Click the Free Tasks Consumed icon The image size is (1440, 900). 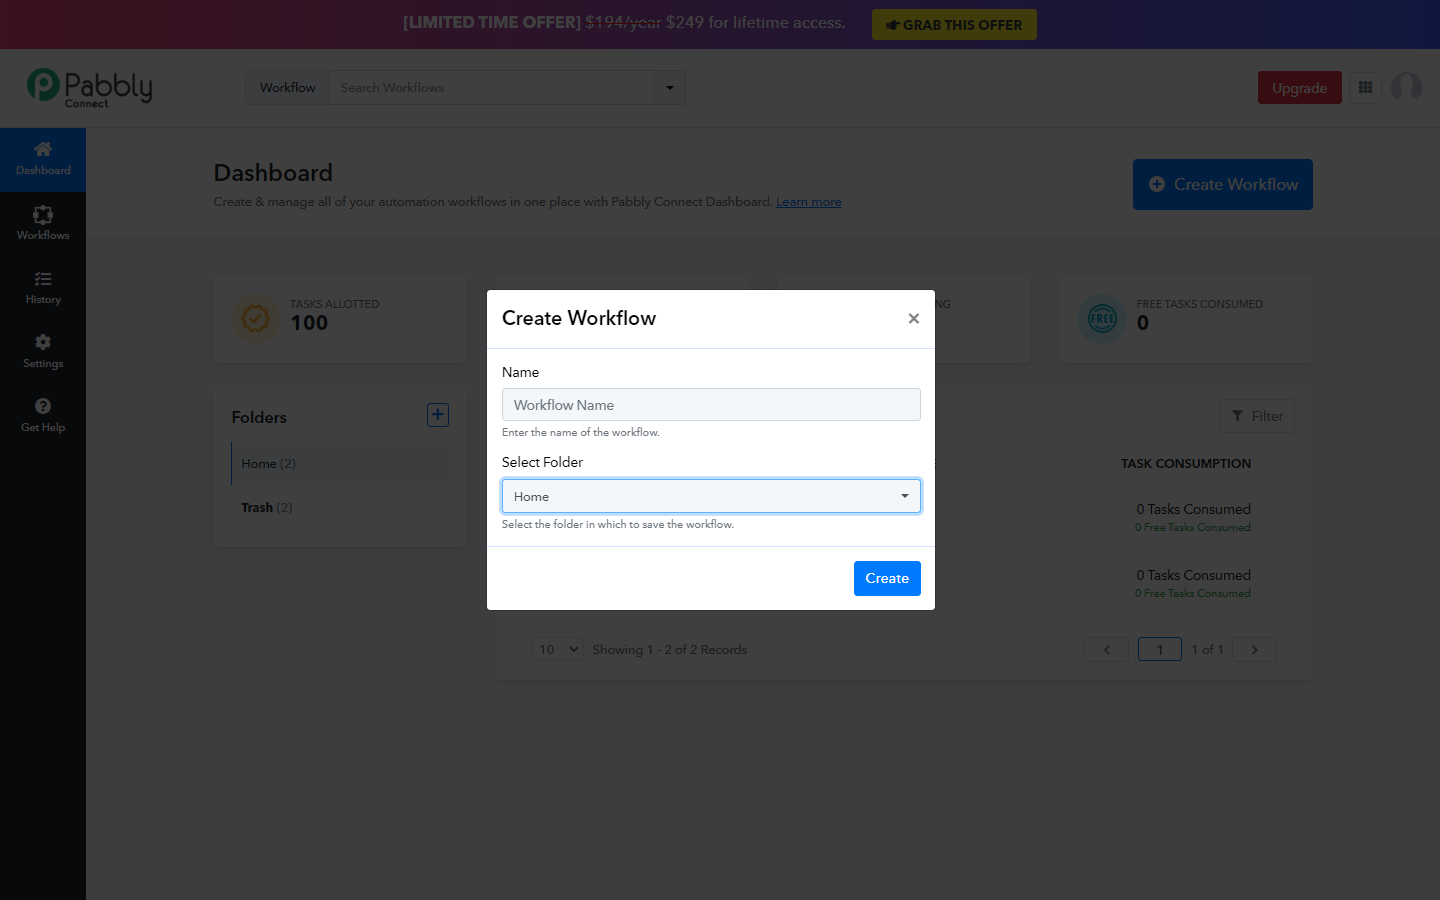[1102, 319]
